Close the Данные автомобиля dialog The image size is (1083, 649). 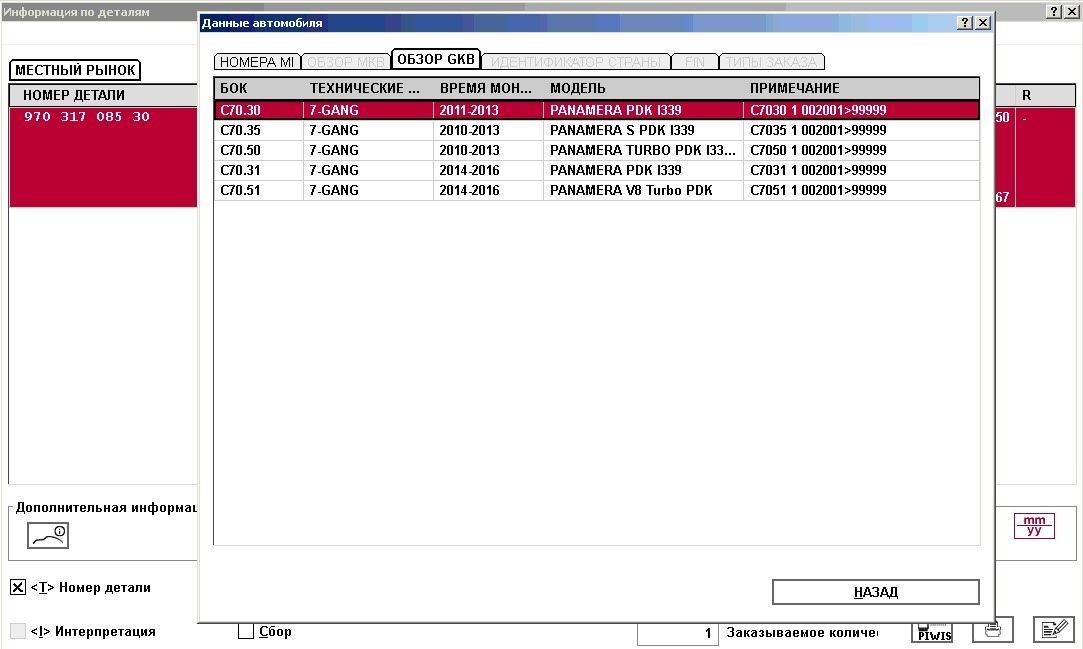982,23
